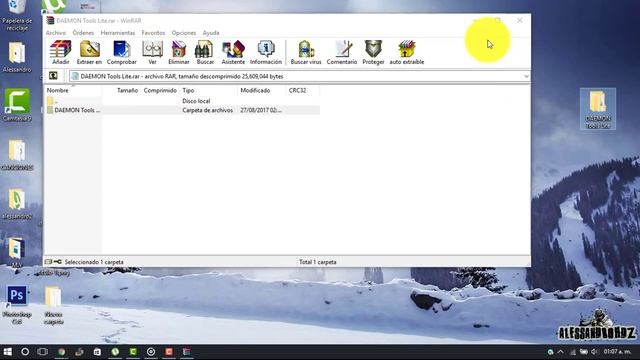The width and height of the screenshot is (640, 360).
Task: Close the WinRAR window
Action: point(520,20)
